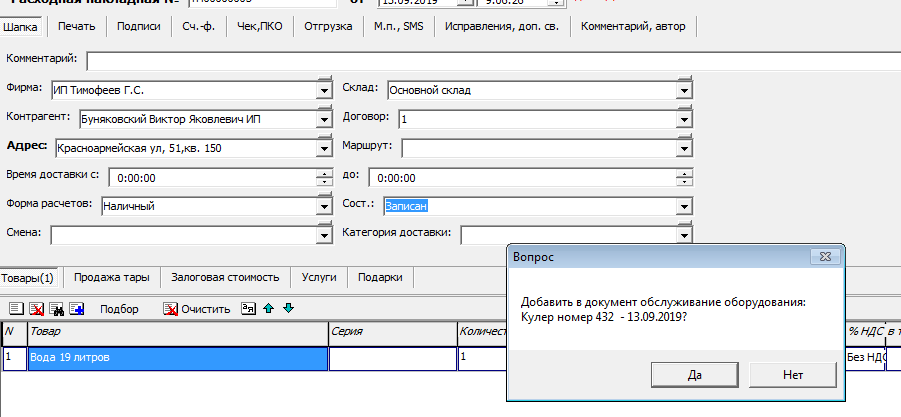Open the Склад dropdown list
The height and width of the screenshot is (417, 901).
coord(684,90)
